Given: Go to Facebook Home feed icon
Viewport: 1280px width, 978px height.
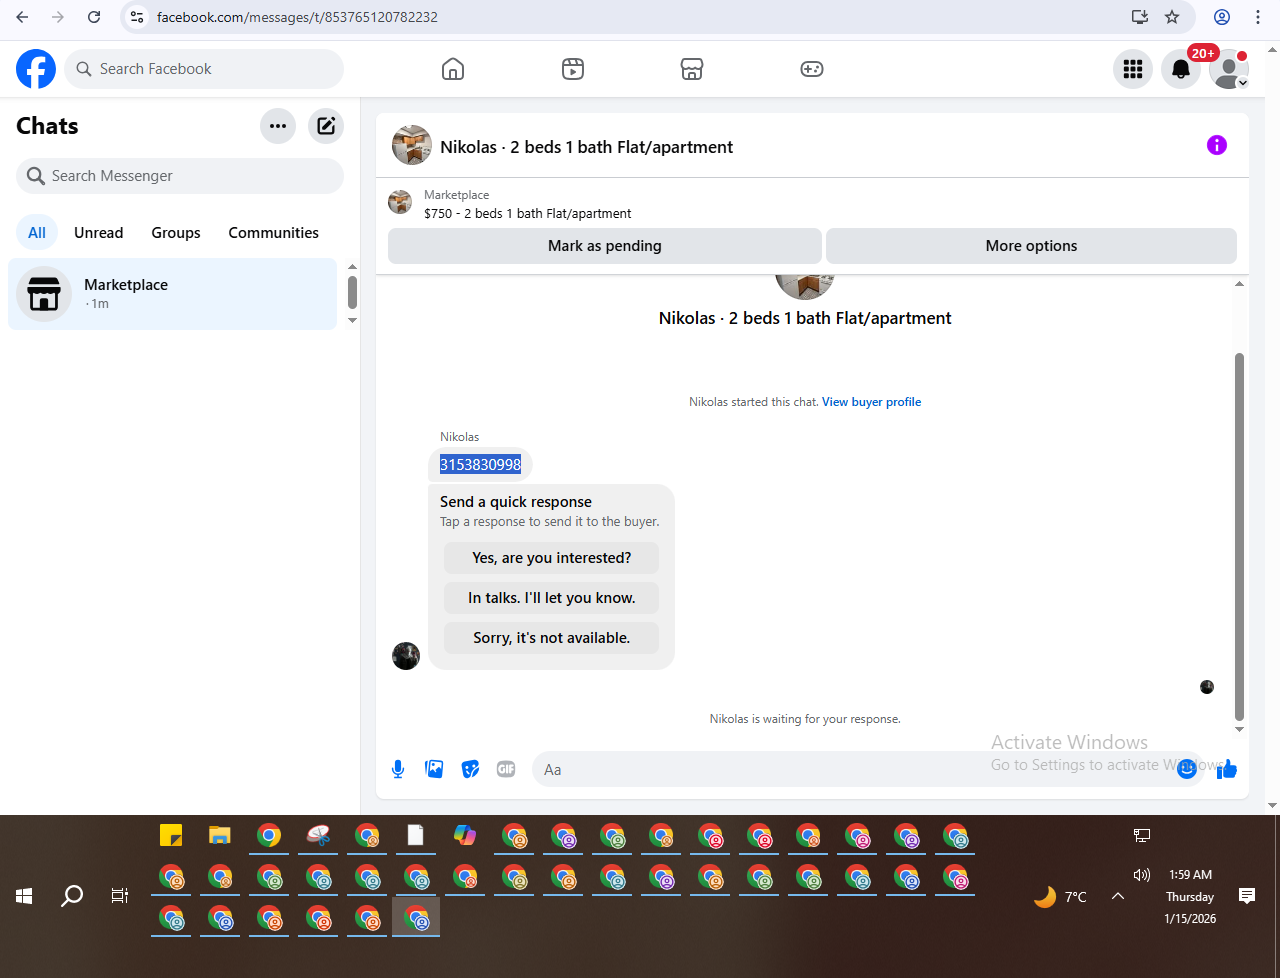Looking at the screenshot, I should click(453, 69).
